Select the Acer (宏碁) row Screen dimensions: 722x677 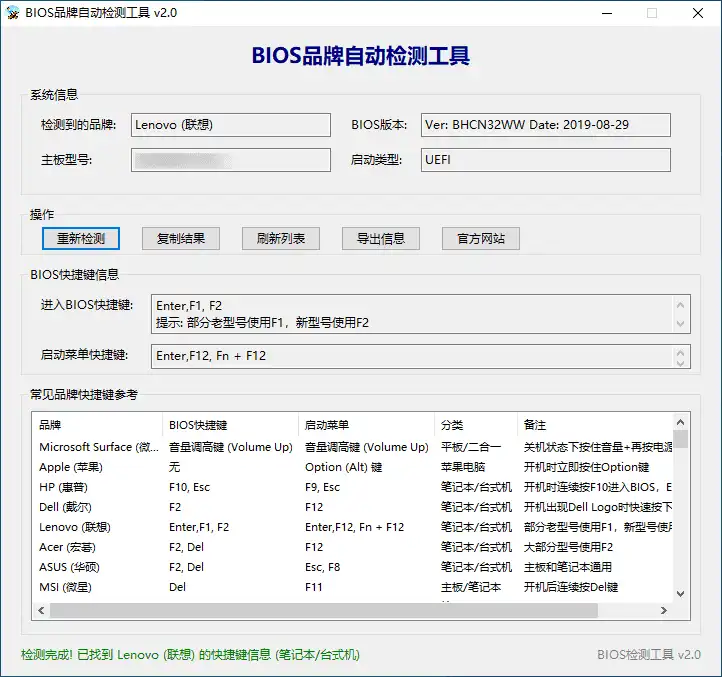pos(352,547)
